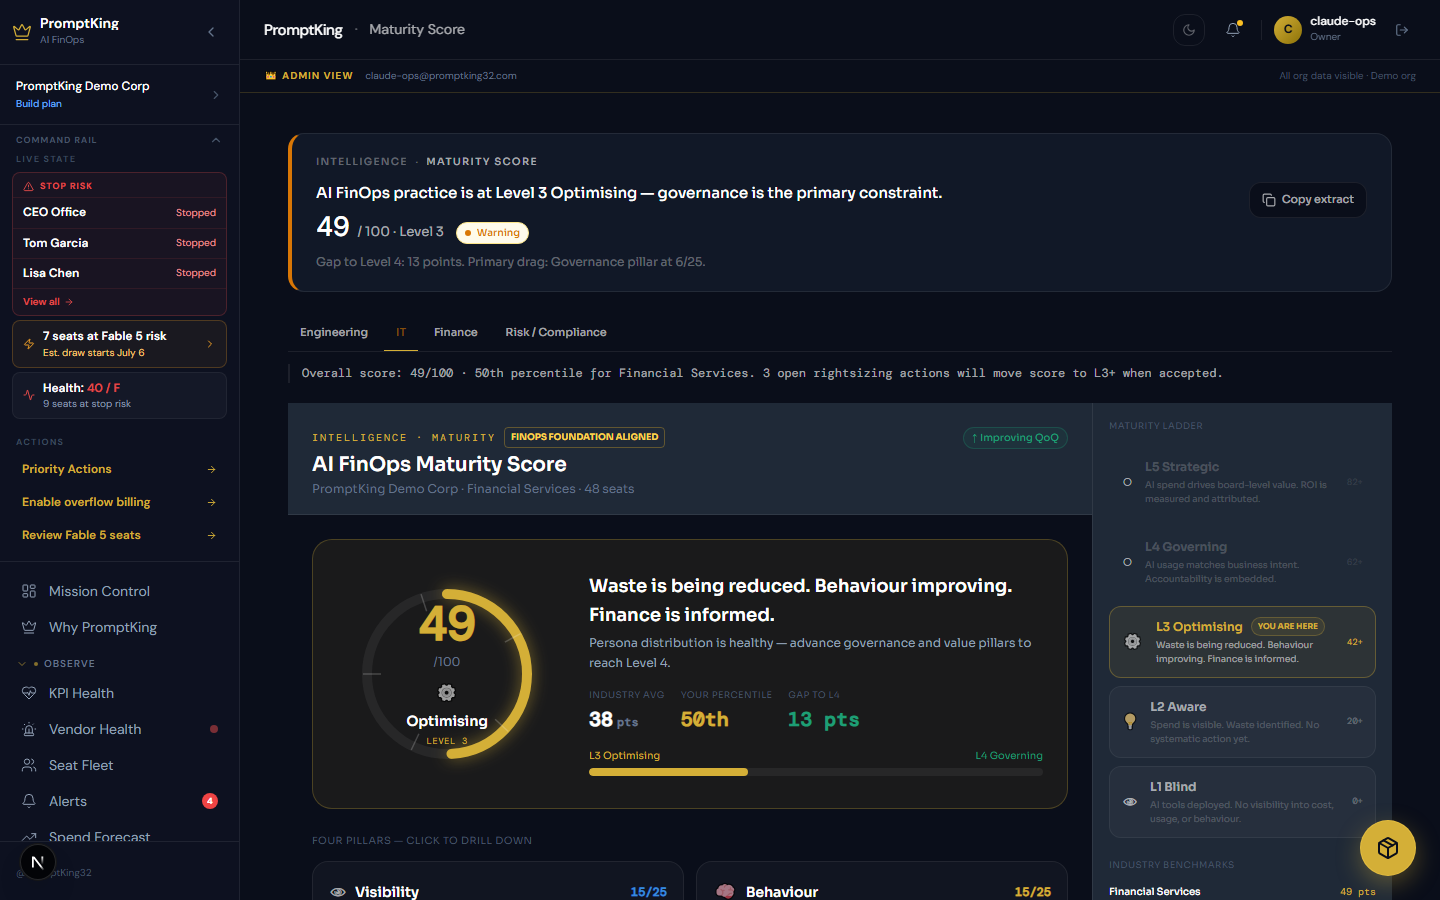Select L5 Strategic ladder level

[x=1242, y=482]
